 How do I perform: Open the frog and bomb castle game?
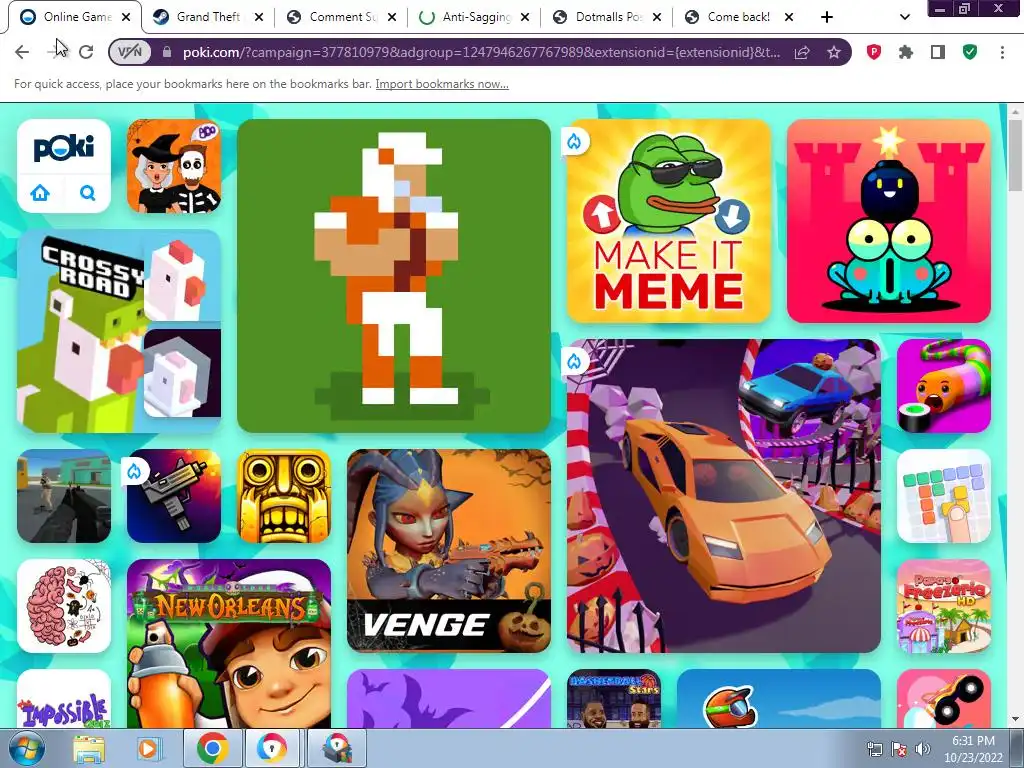tap(889, 221)
